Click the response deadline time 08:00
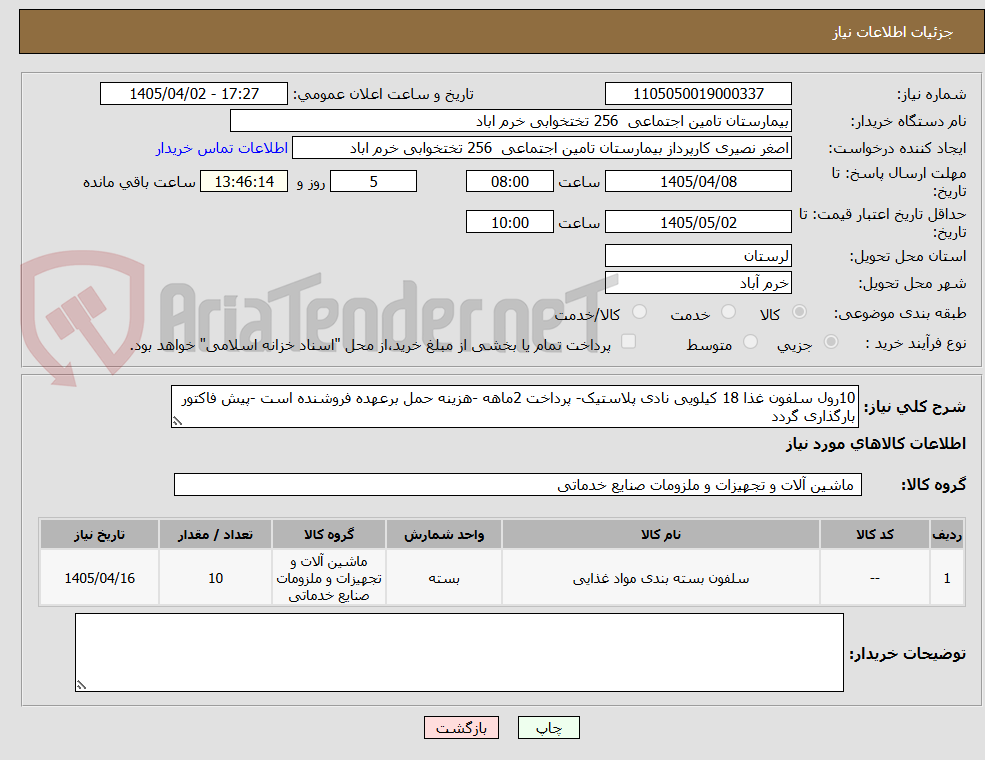 pyautogui.click(x=509, y=182)
